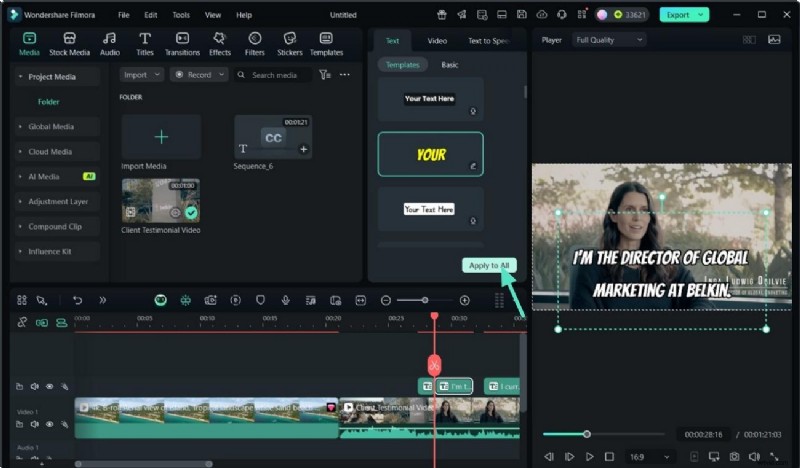Toggle the link icon at timeline left
This screenshot has width=800, height=468.
click(x=22, y=322)
